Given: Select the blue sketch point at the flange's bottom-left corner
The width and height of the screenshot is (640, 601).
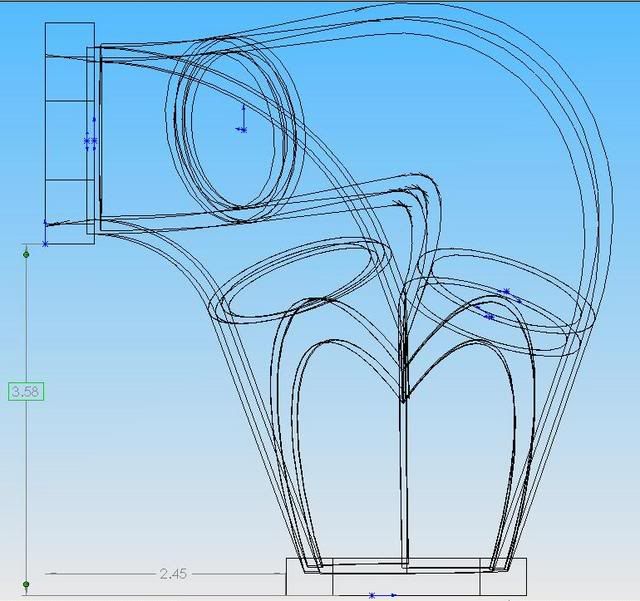Looking at the screenshot, I should tap(45, 244).
